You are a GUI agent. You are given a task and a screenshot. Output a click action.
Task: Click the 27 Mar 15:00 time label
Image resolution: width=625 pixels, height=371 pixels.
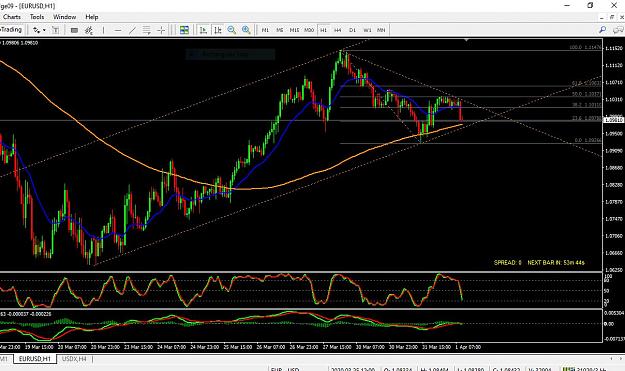(x=337, y=347)
